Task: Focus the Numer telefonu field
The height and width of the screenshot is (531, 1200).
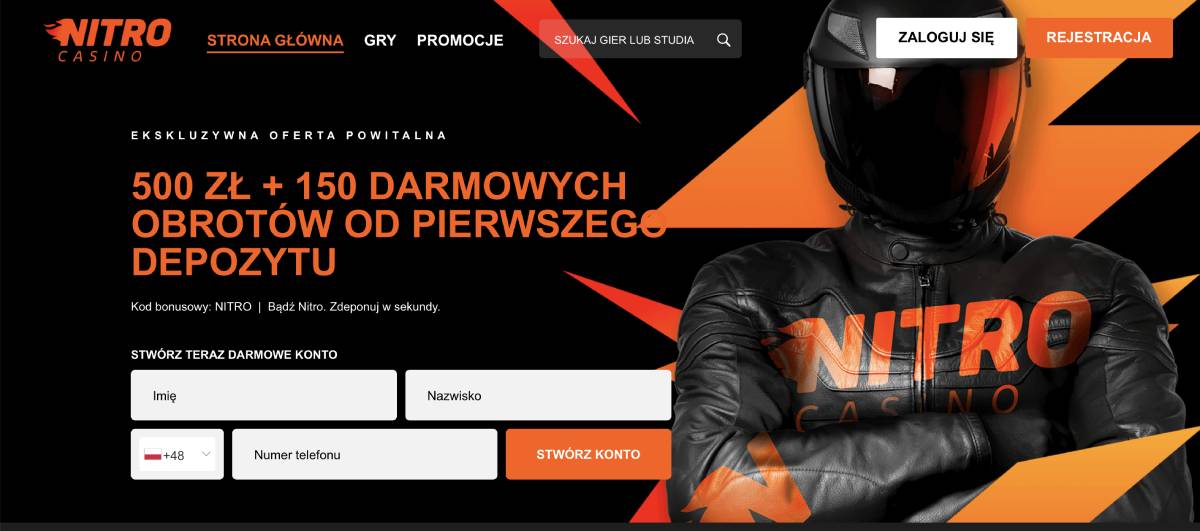Action: pyautogui.click(x=365, y=454)
